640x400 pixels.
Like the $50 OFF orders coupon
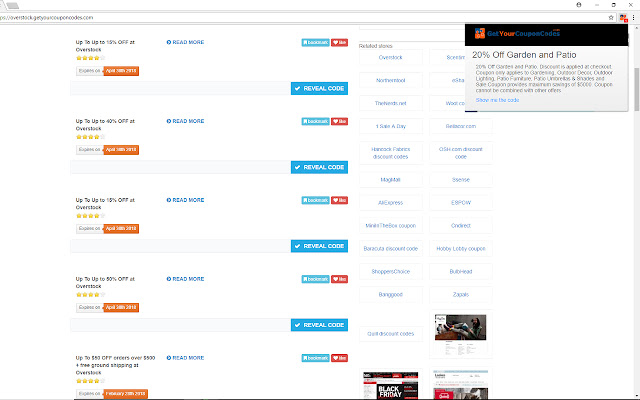click(339, 358)
